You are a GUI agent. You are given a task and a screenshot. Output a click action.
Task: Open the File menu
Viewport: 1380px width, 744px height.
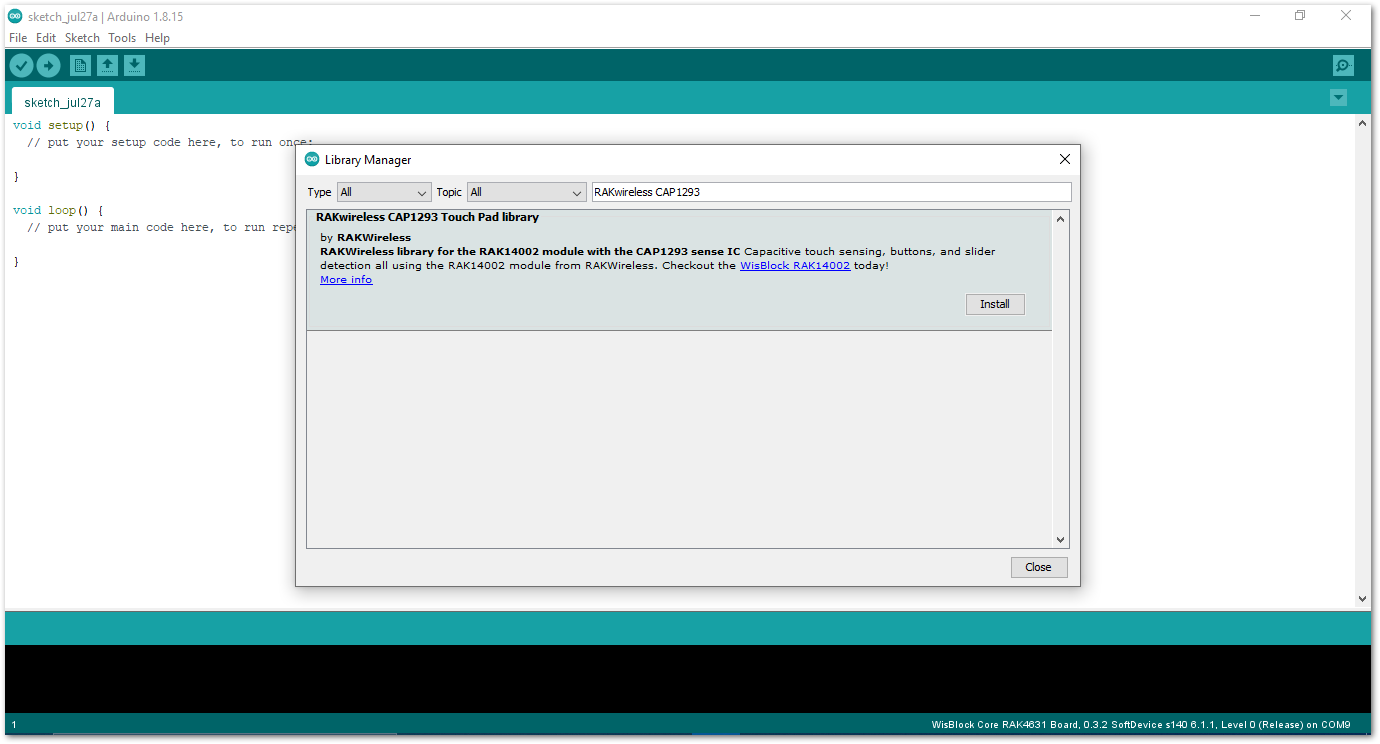coord(18,38)
